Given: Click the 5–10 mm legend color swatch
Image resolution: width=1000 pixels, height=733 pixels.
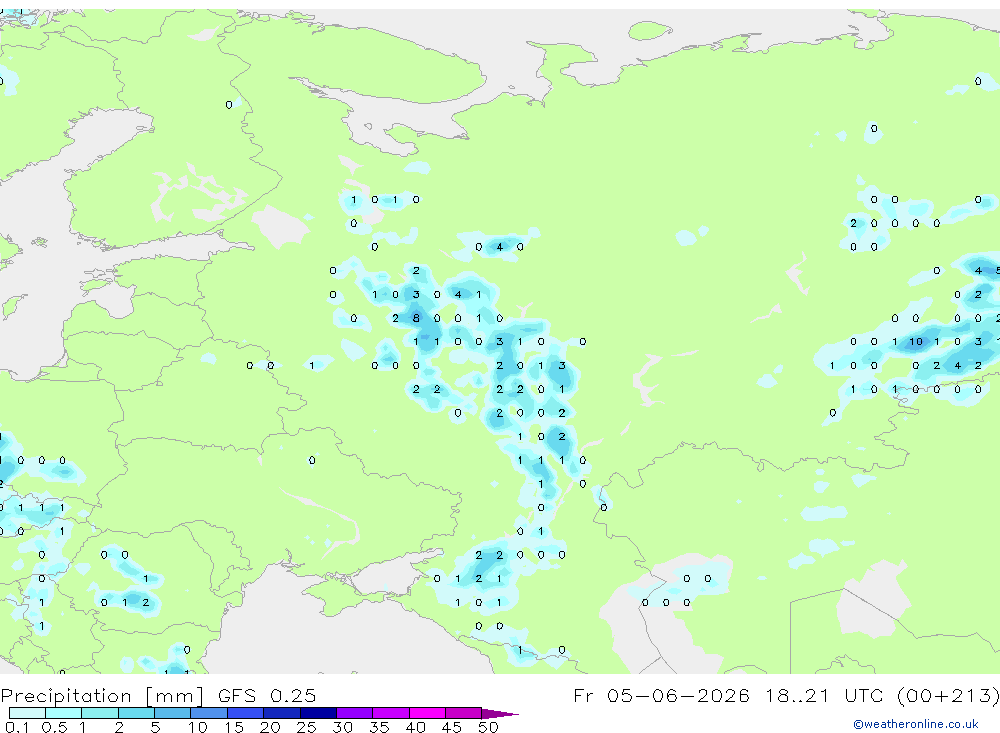Looking at the screenshot, I should tap(173, 713).
